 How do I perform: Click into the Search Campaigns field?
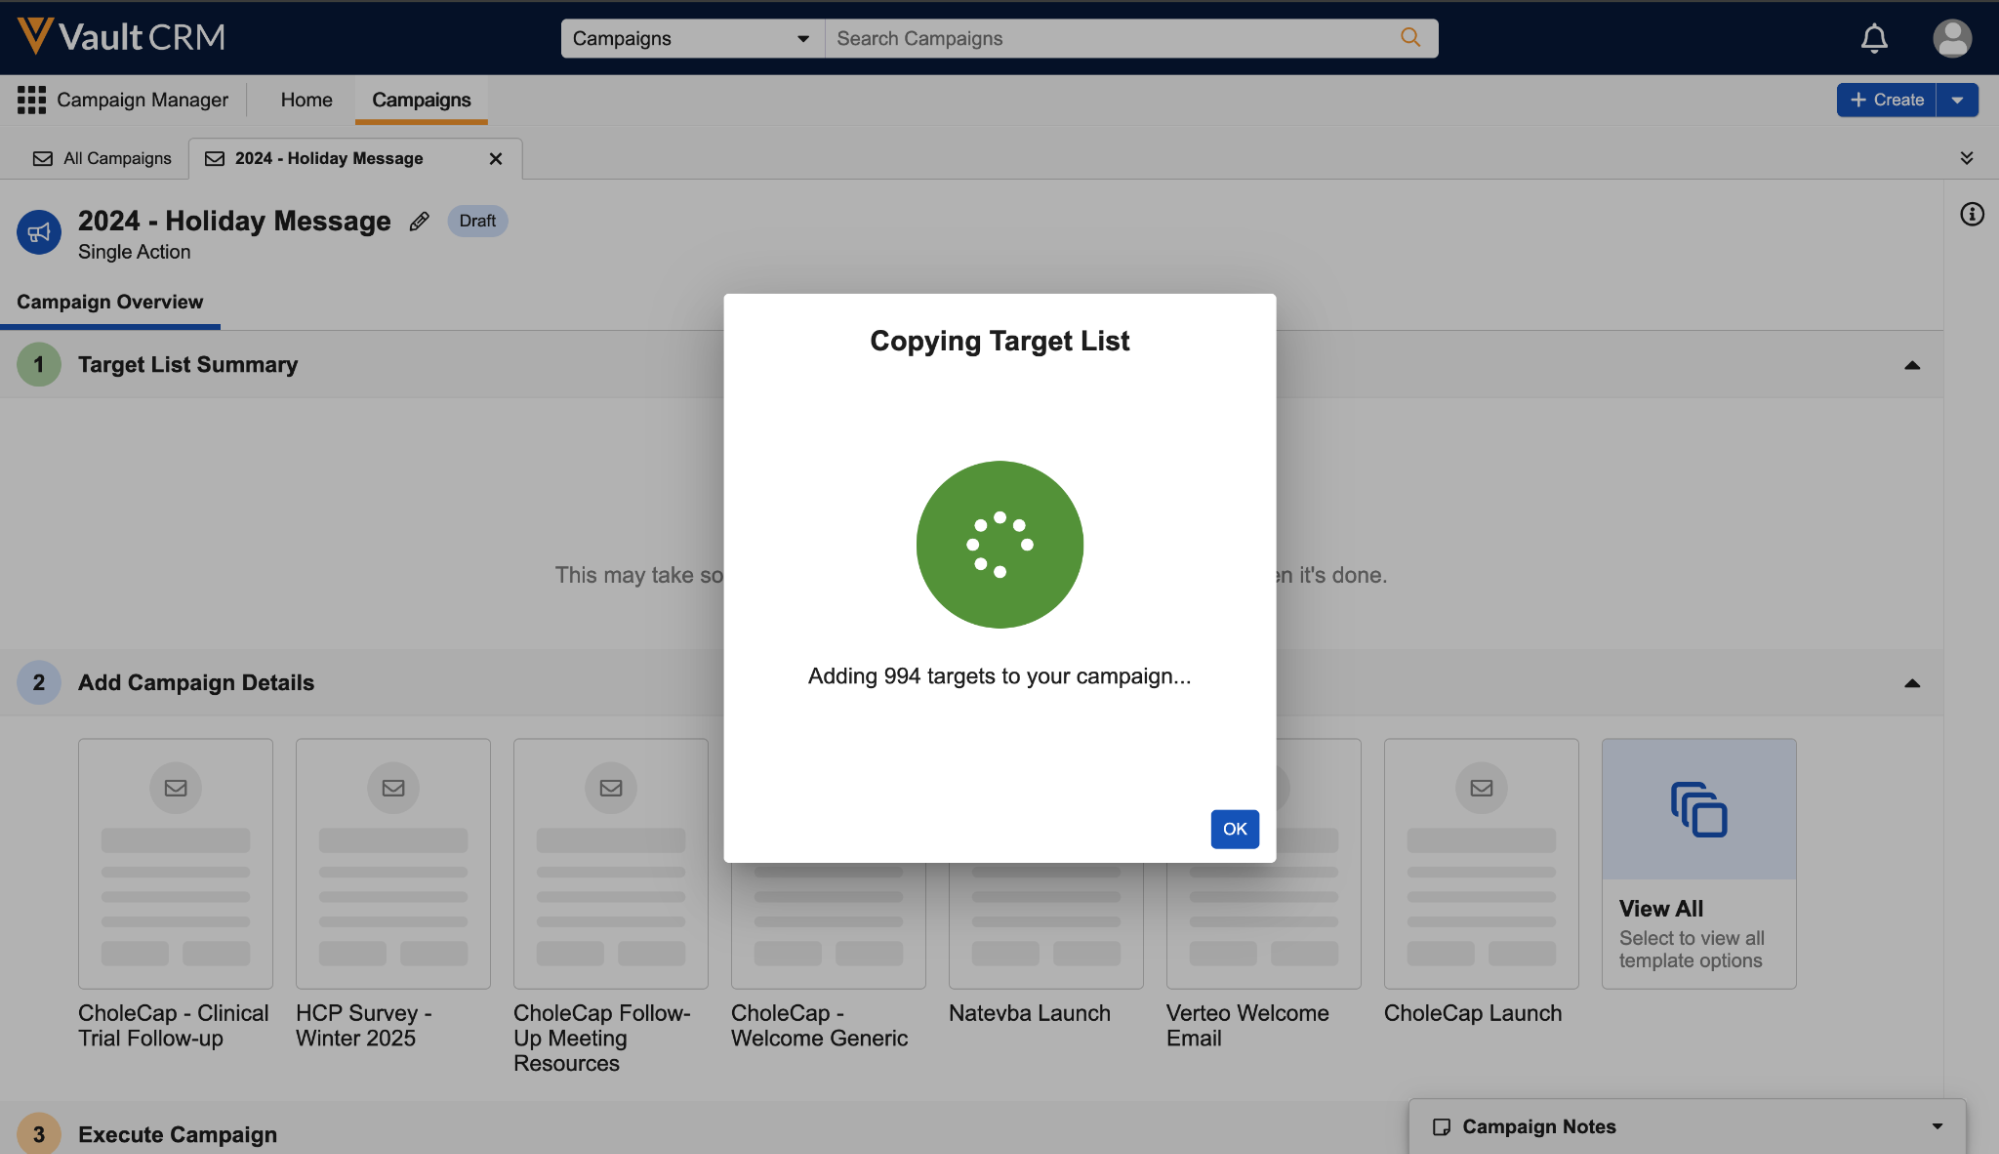tap(1110, 38)
